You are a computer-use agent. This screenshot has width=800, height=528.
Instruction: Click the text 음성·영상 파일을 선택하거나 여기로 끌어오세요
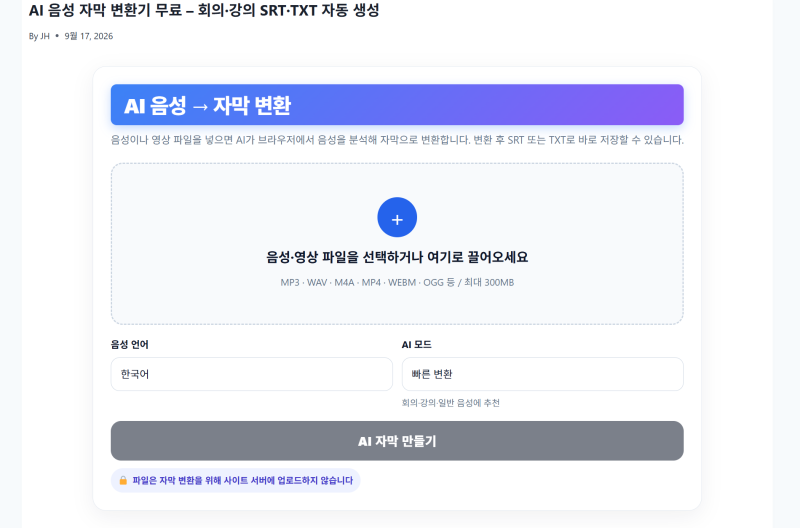click(397, 257)
